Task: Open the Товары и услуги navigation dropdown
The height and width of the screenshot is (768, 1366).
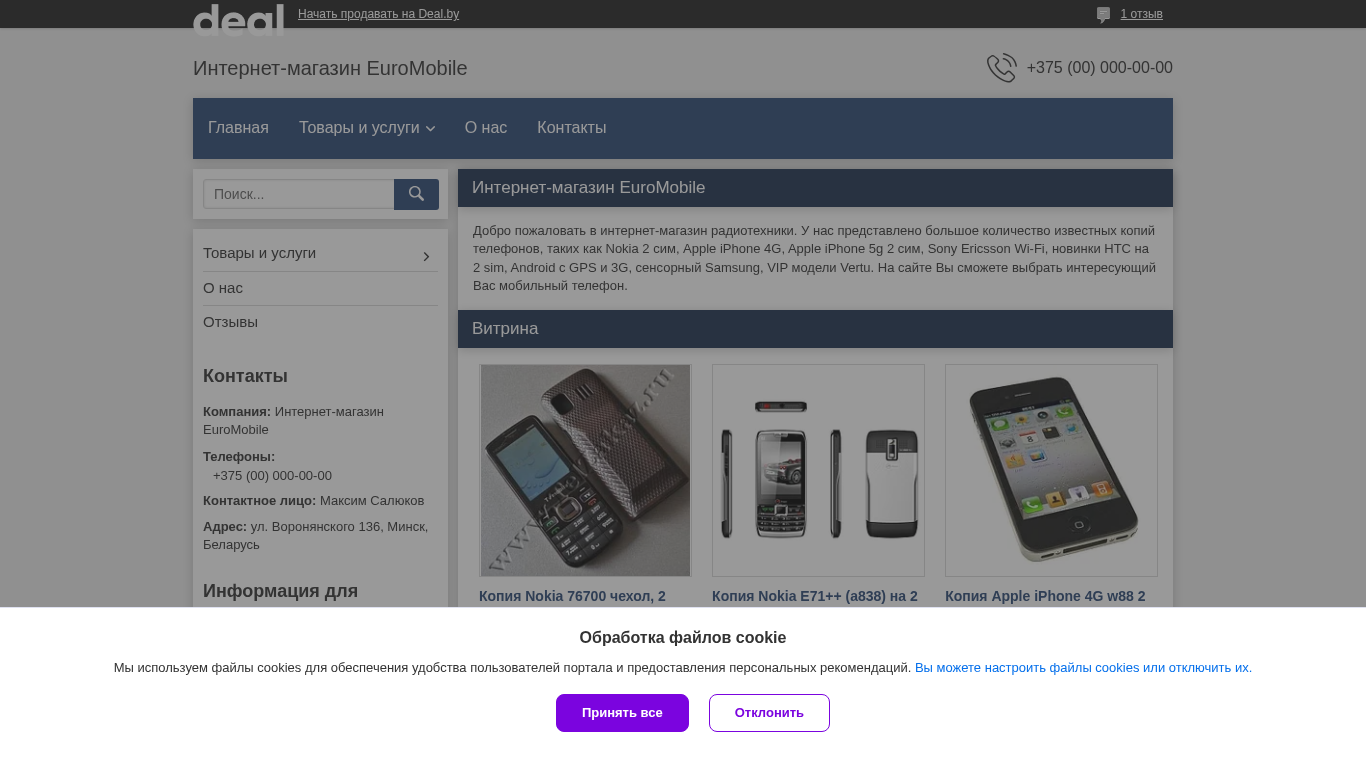Action: (366, 128)
